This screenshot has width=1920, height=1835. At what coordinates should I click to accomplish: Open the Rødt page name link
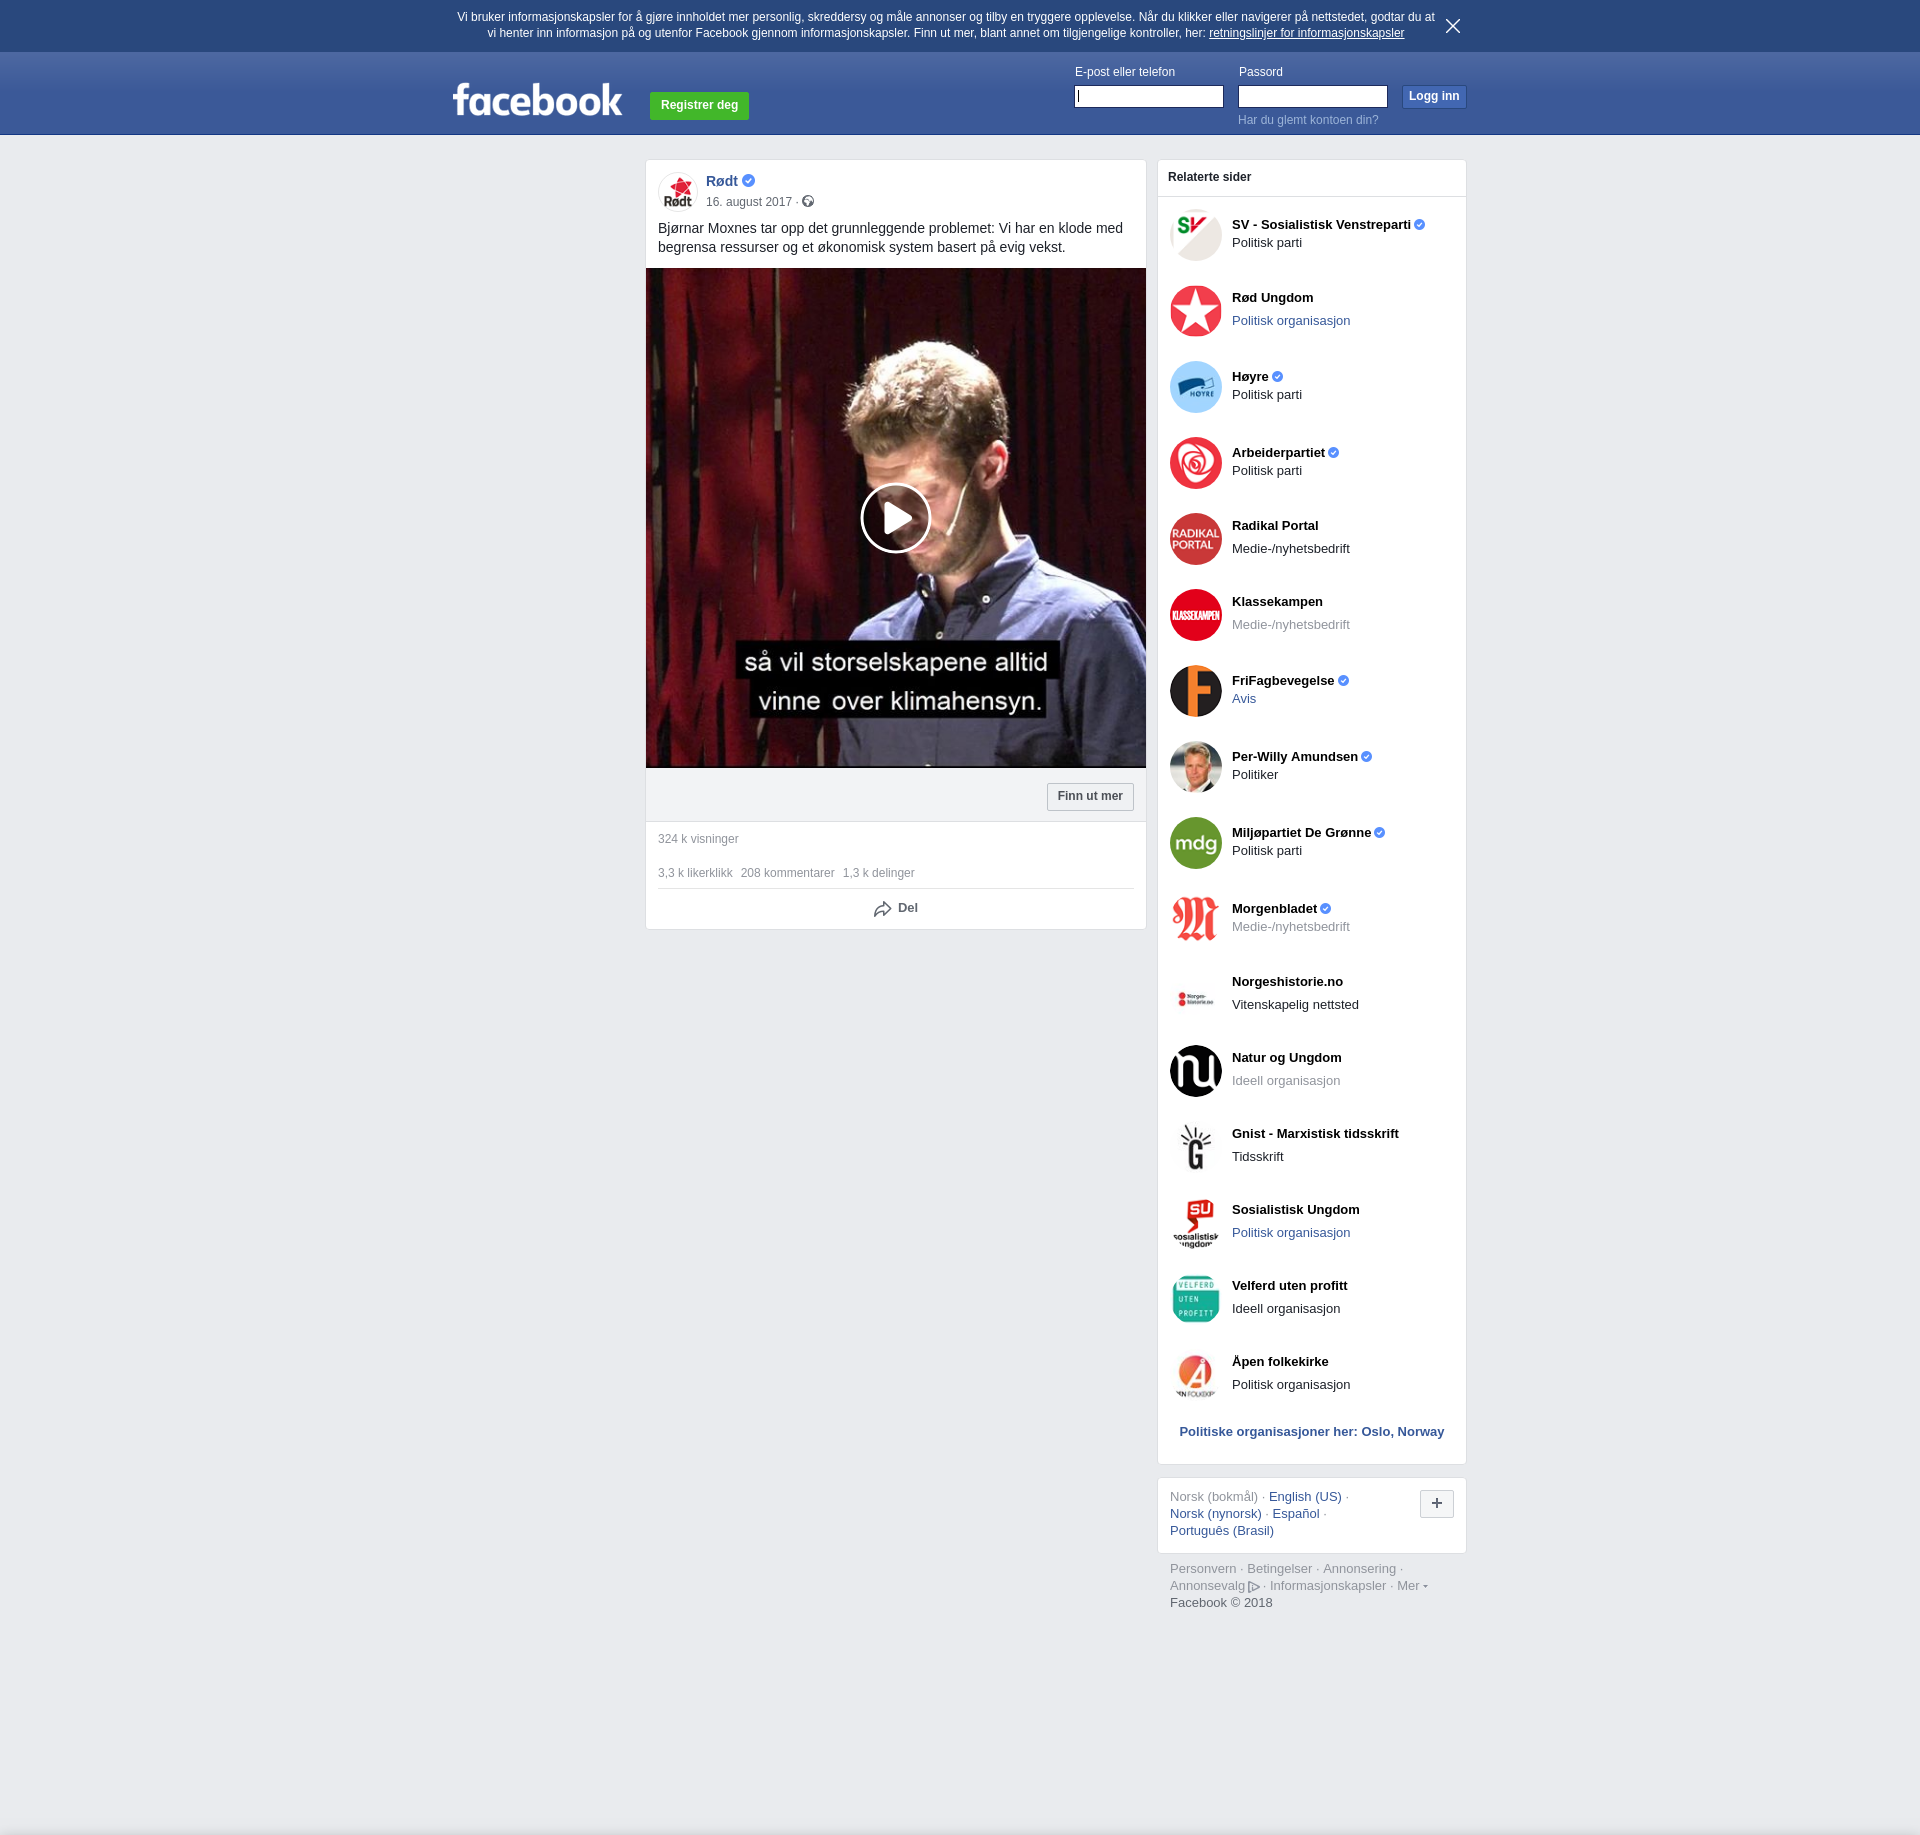pyautogui.click(x=721, y=181)
